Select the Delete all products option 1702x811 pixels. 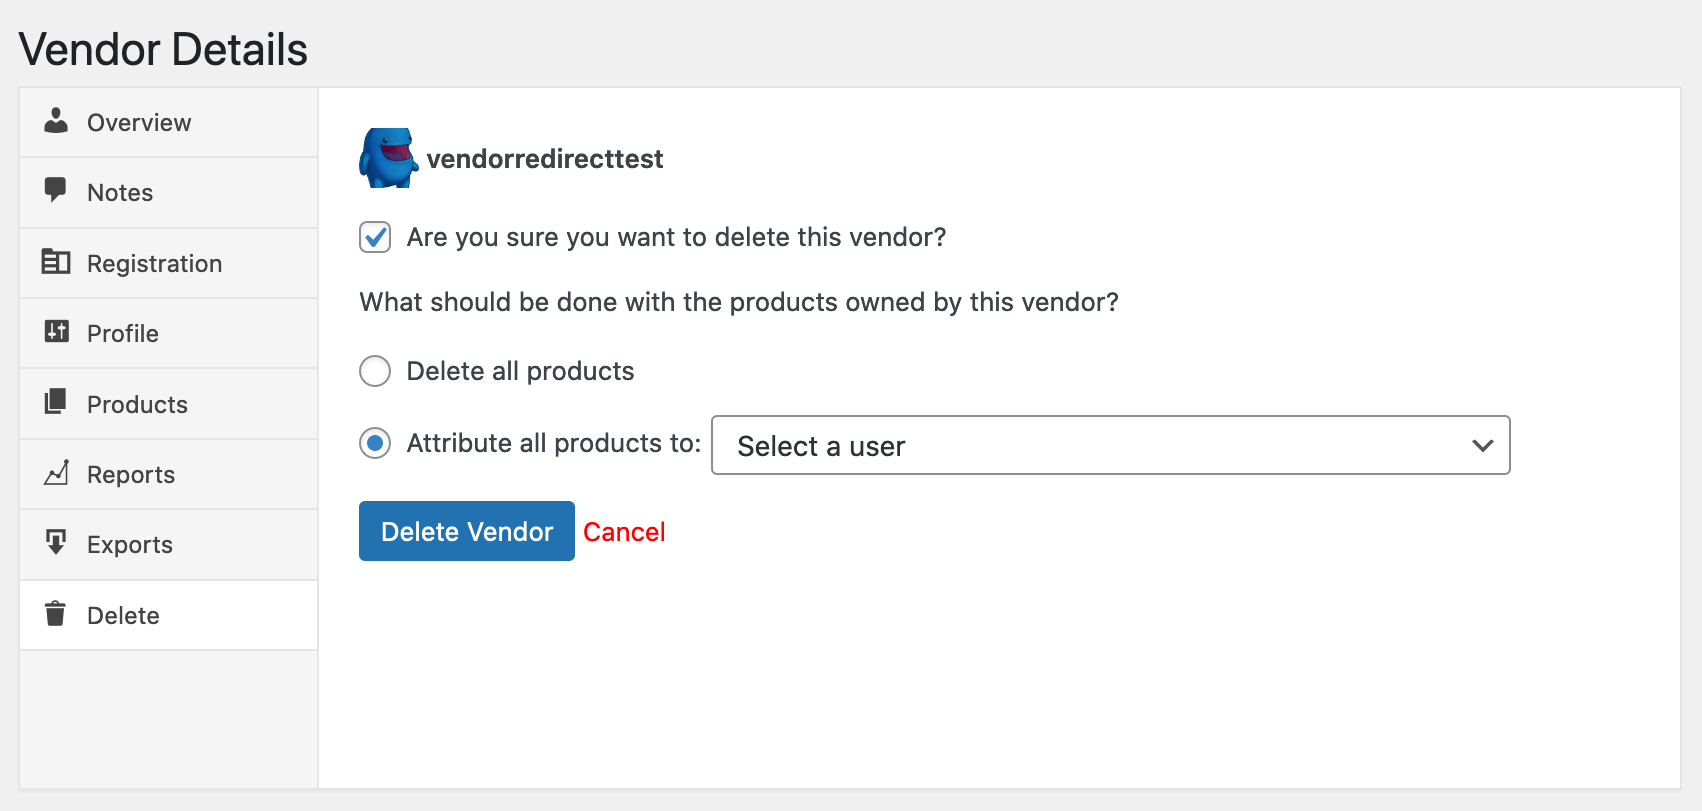point(375,372)
